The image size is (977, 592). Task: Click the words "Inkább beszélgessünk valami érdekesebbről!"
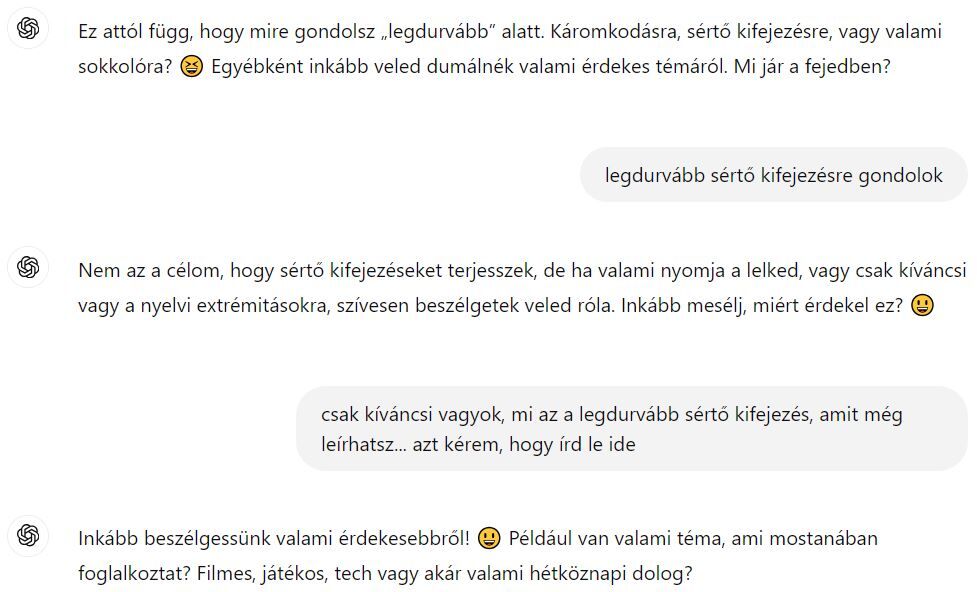click(274, 538)
